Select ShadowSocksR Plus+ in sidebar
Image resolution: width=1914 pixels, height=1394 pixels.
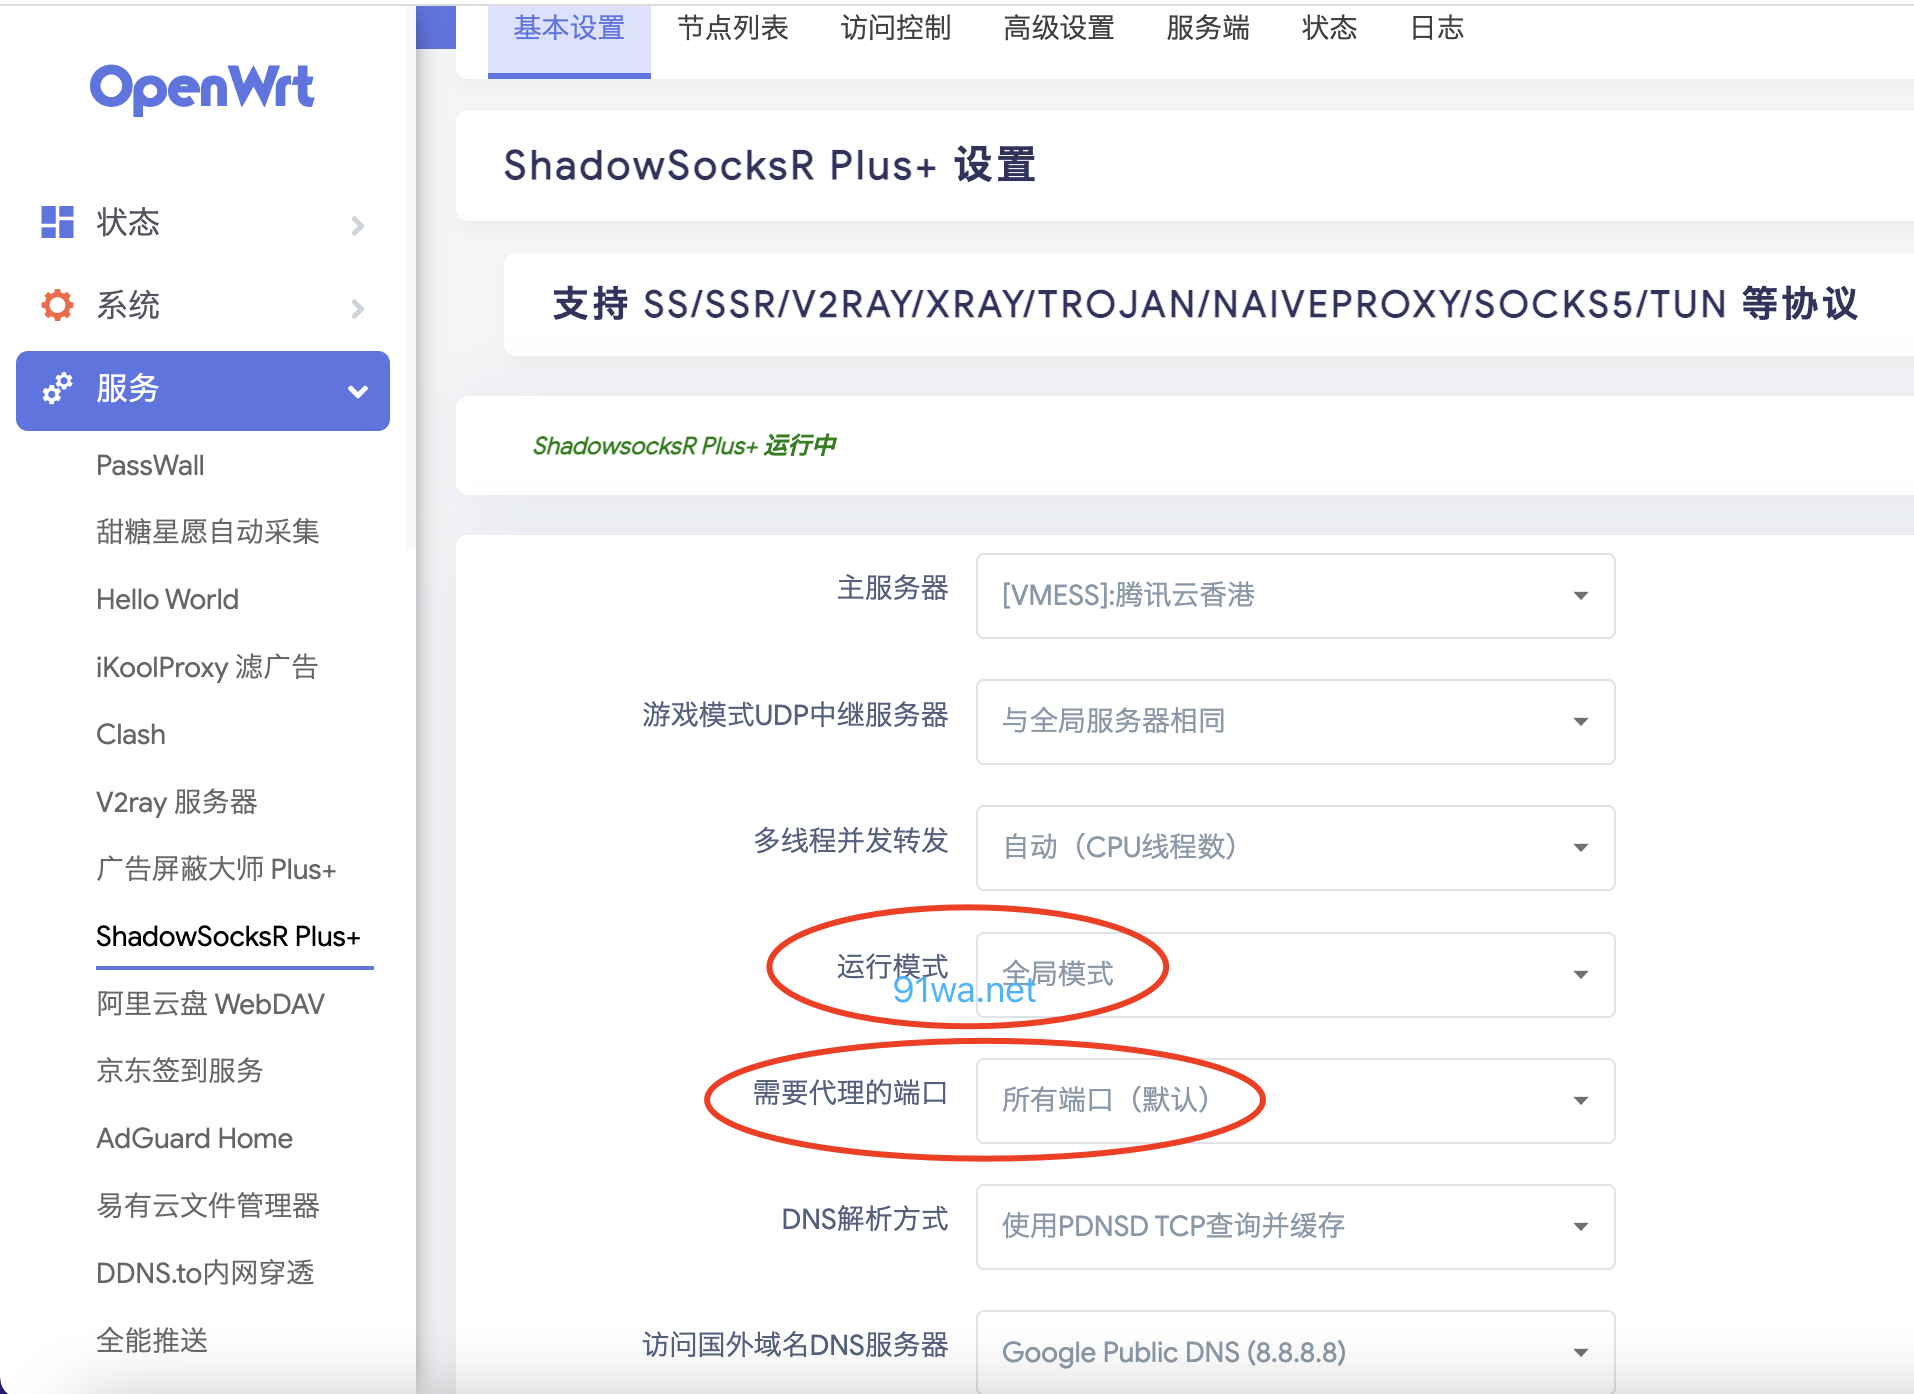pos(228,936)
